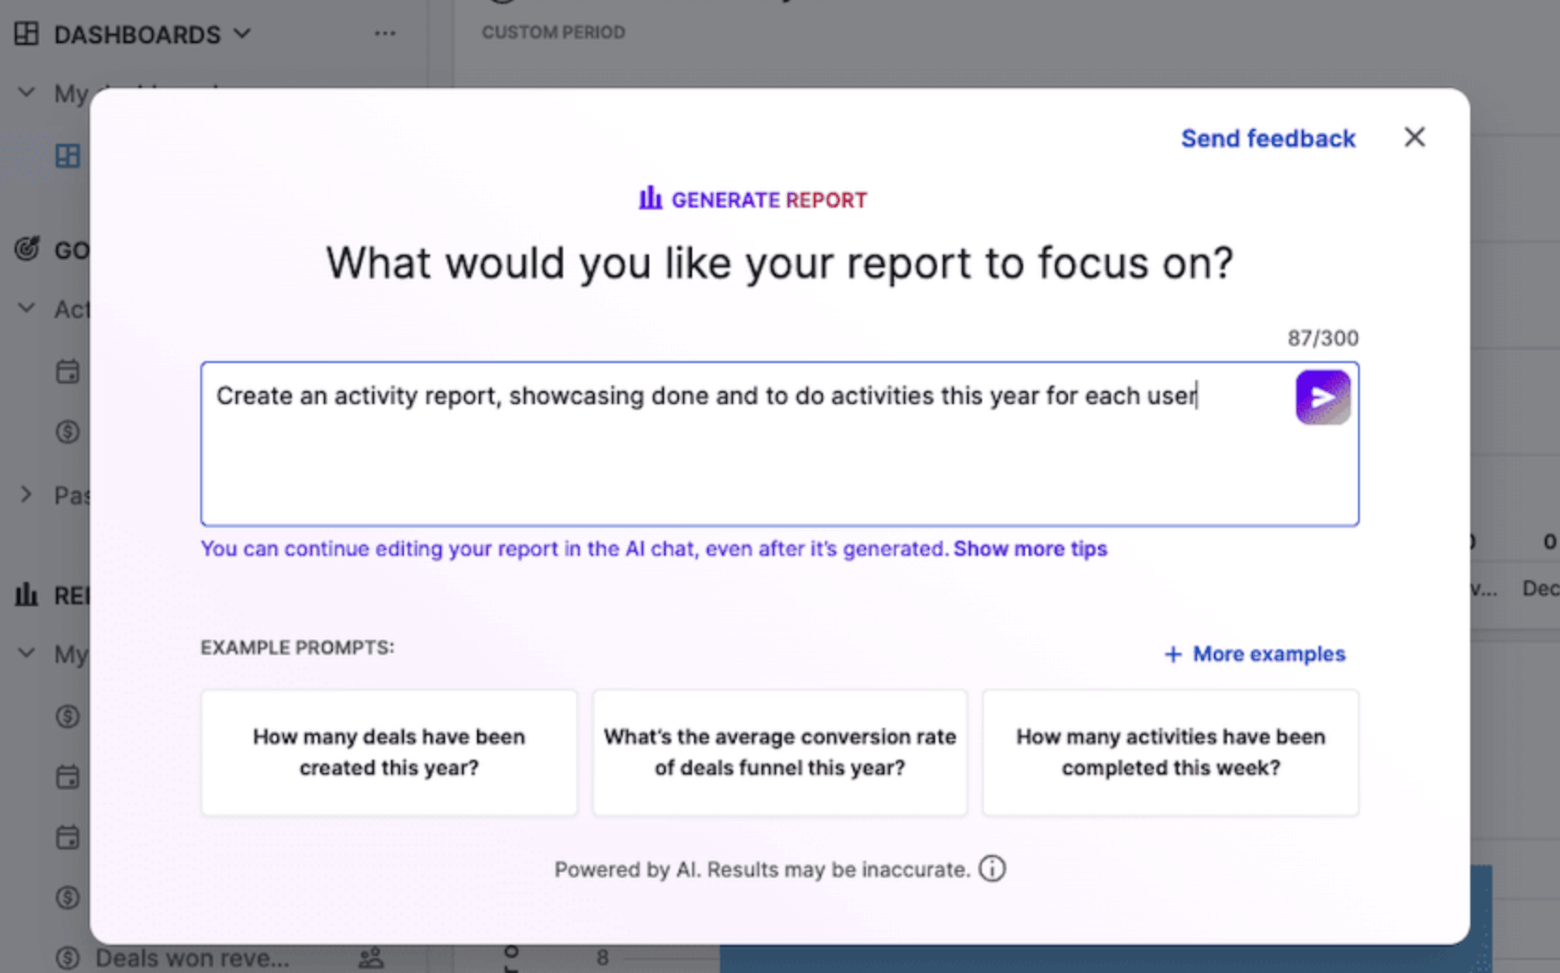The width and height of the screenshot is (1560, 973).
Task: Expand the Past dashboards section
Action: click(x=25, y=494)
